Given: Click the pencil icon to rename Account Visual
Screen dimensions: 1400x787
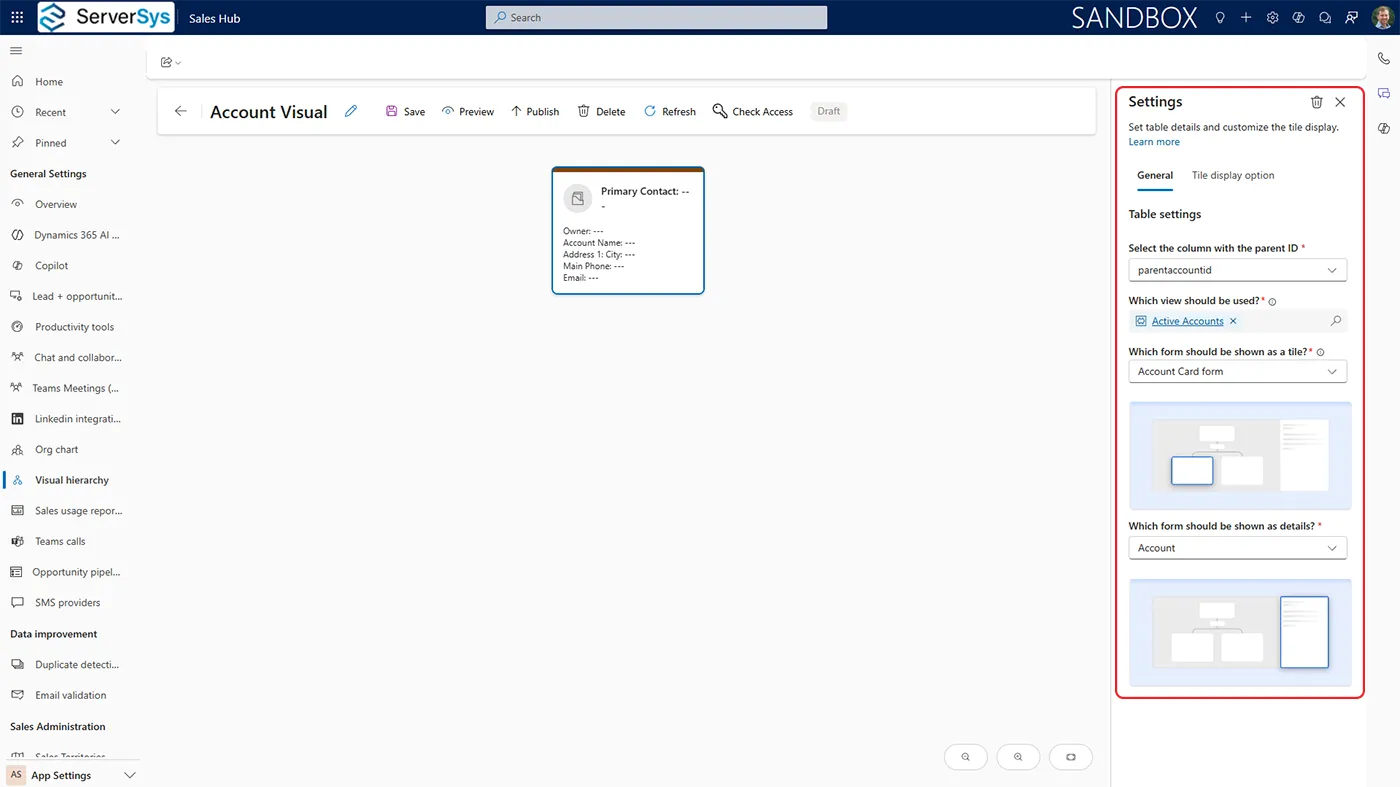Looking at the screenshot, I should pos(351,111).
